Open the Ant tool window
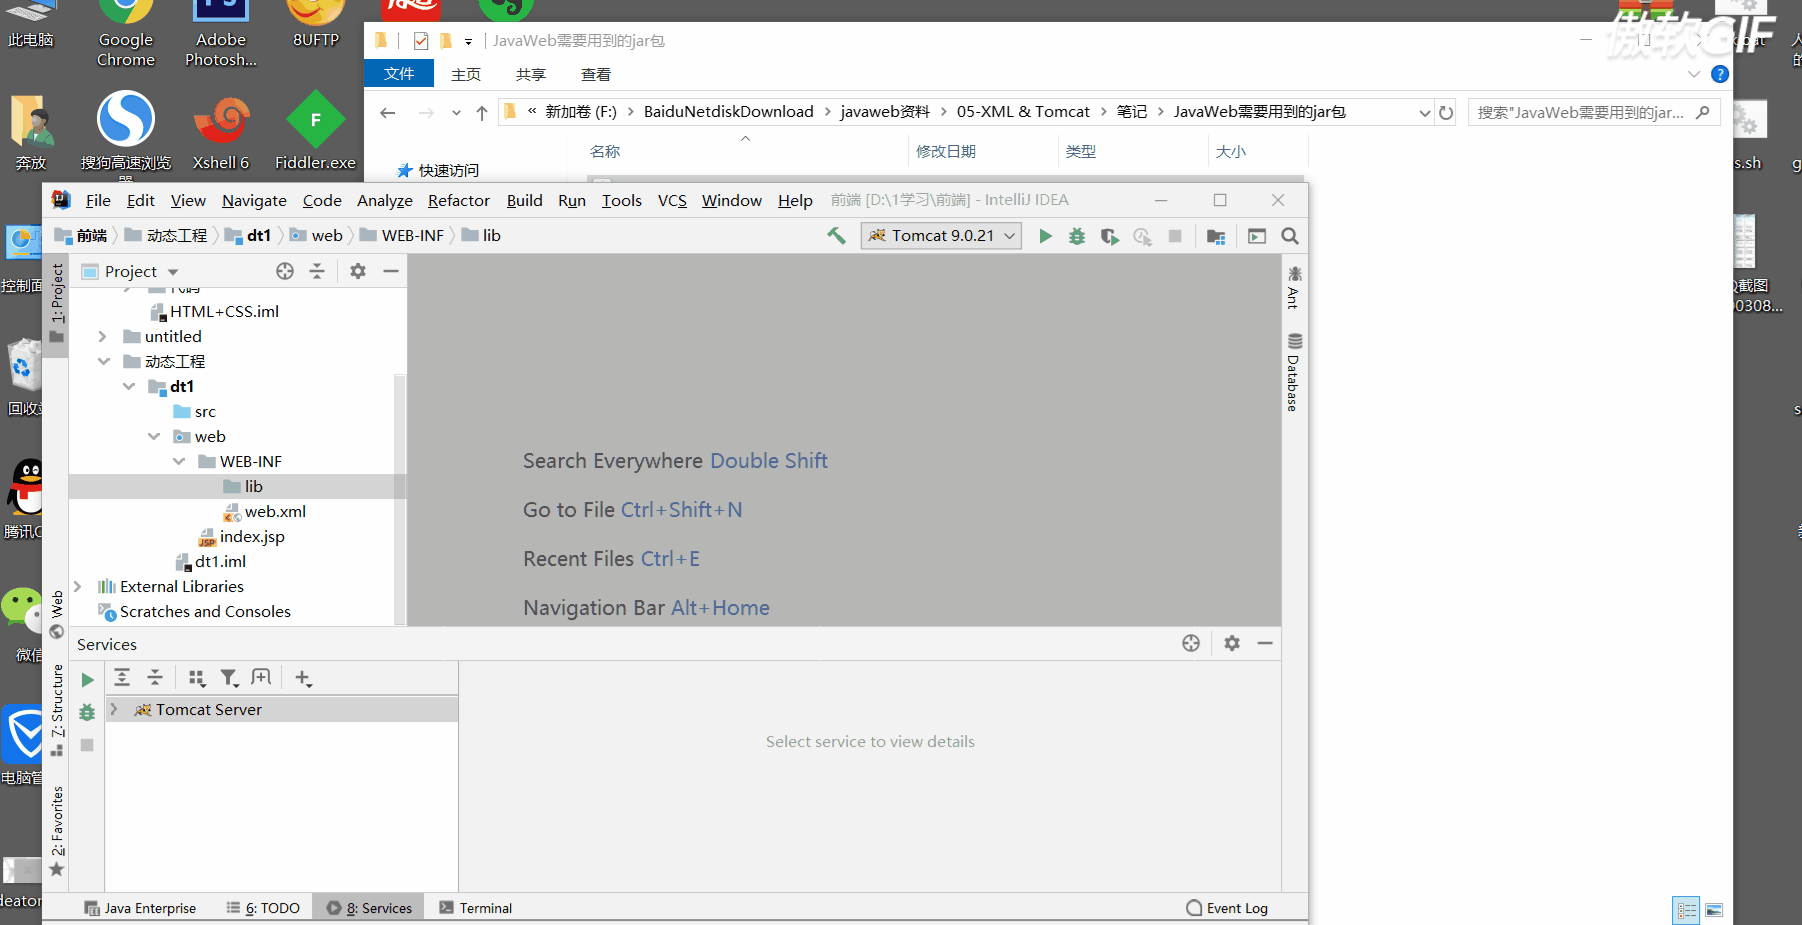The width and height of the screenshot is (1802, 925). (1294, 287)
